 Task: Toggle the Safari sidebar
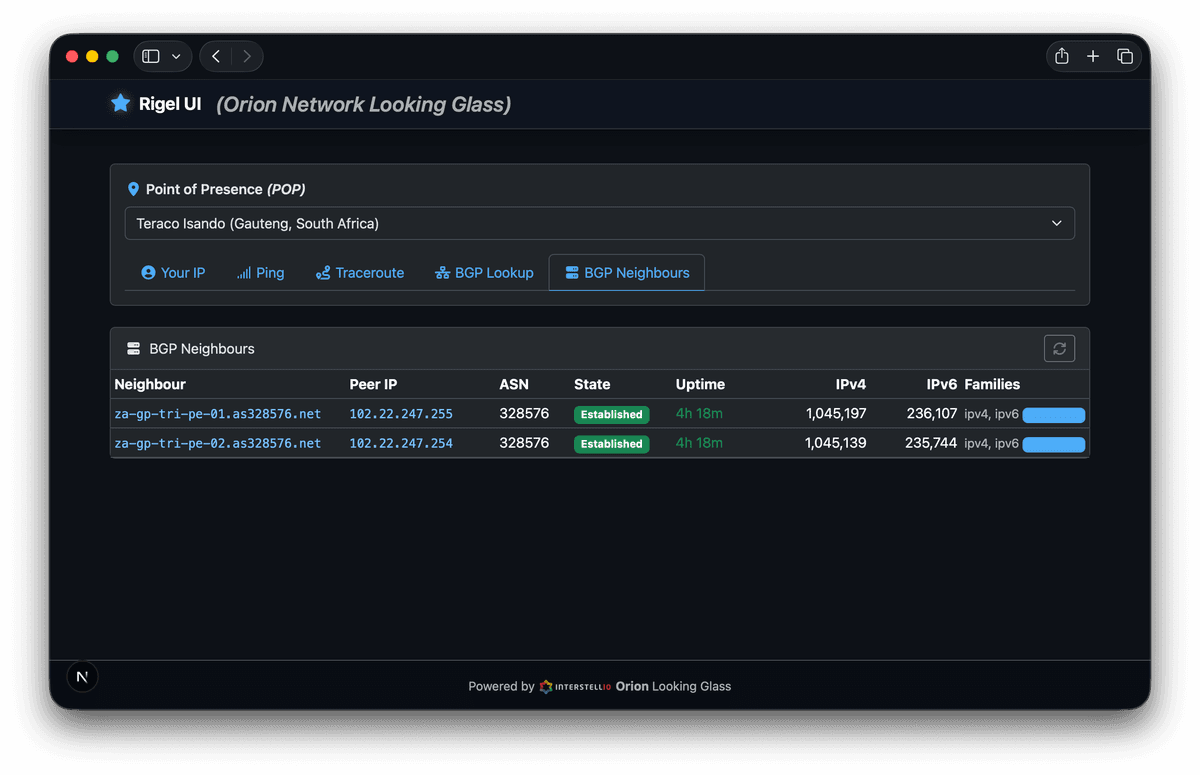[151, 56]
